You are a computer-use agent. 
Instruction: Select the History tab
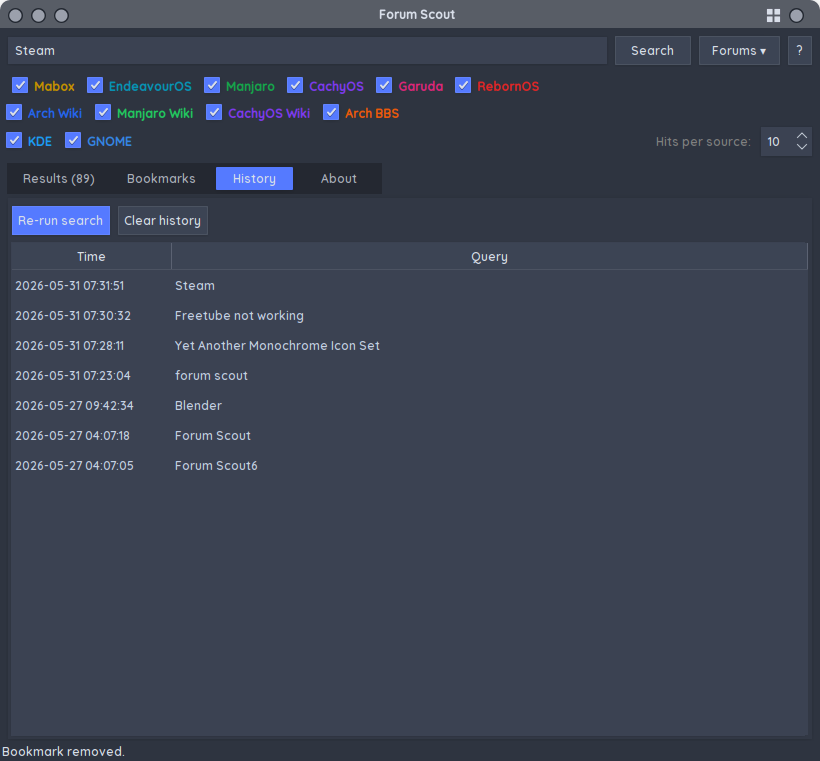(x=254, y=179)
